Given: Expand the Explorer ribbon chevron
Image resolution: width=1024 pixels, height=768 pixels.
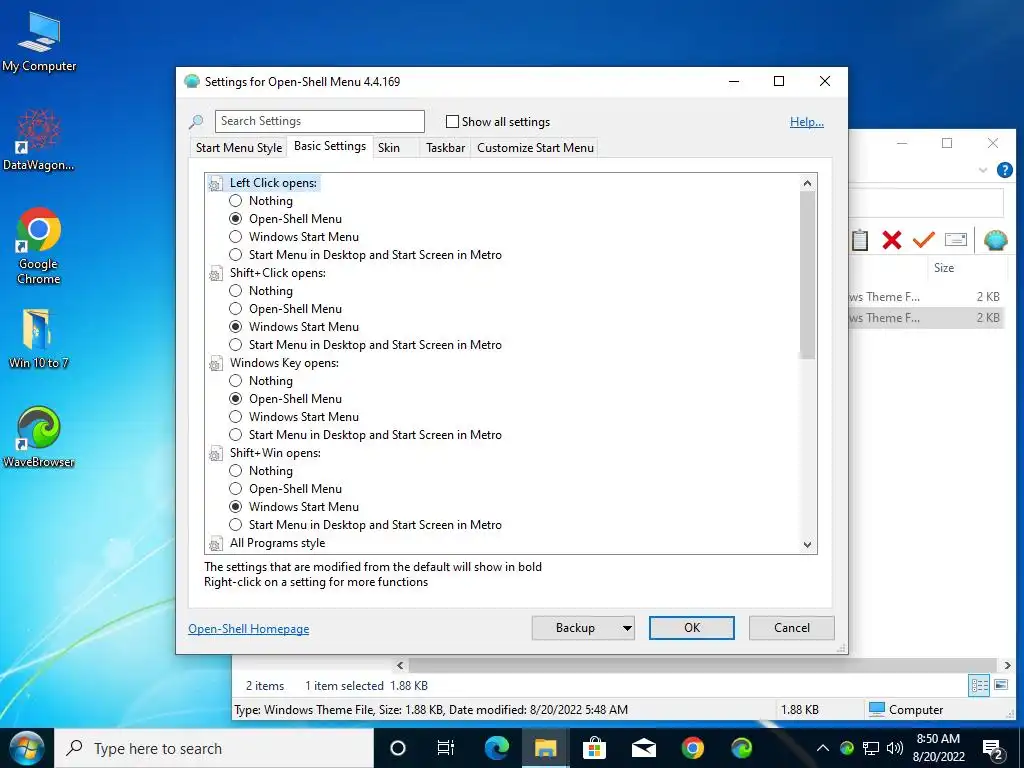Looking at the screenshot, I should tap(983, 170).
